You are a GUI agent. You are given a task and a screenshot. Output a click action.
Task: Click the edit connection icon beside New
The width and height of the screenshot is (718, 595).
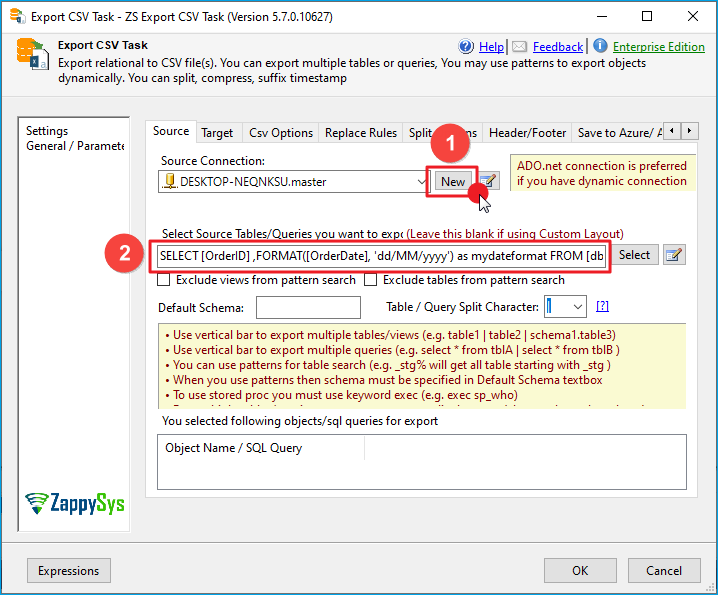pyautogui.click(x=488, y=181)
